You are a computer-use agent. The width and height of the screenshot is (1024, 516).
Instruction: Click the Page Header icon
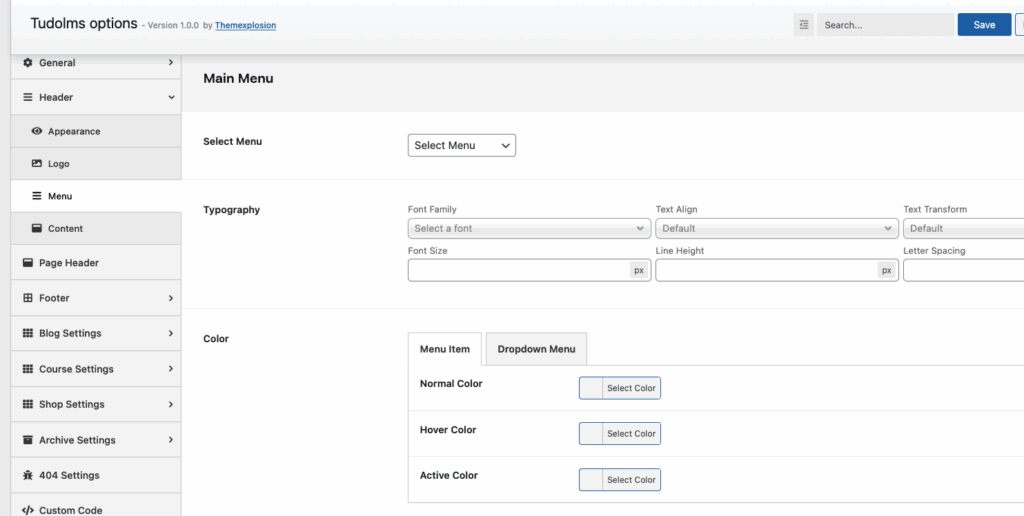[27, 263]
